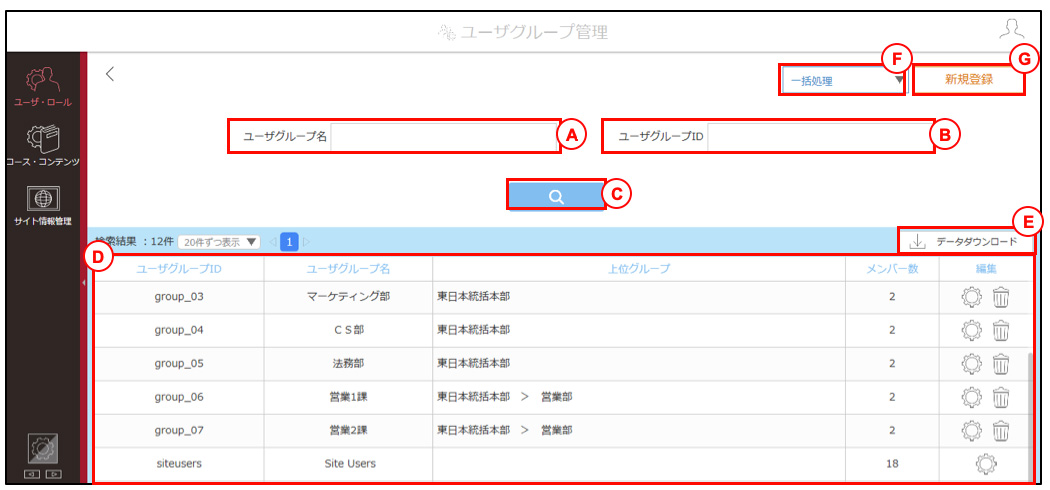Image resolution: width=1050 pixels, height=490 pixels.
Task: Click the gear edit icon for siteusers
Action: point(986,463)
